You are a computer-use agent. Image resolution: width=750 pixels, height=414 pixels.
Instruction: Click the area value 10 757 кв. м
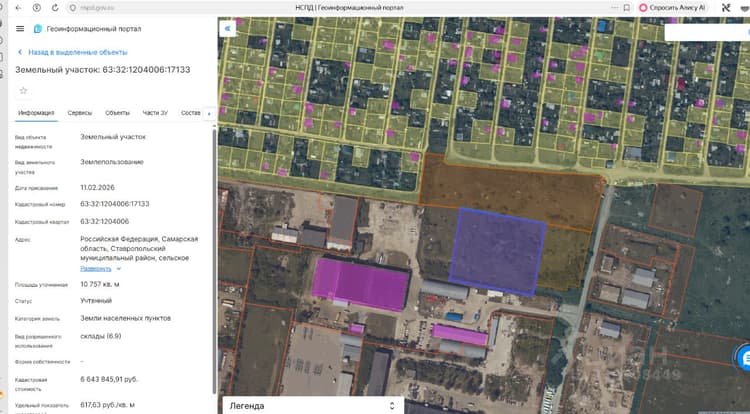click(x=99, y=284)
